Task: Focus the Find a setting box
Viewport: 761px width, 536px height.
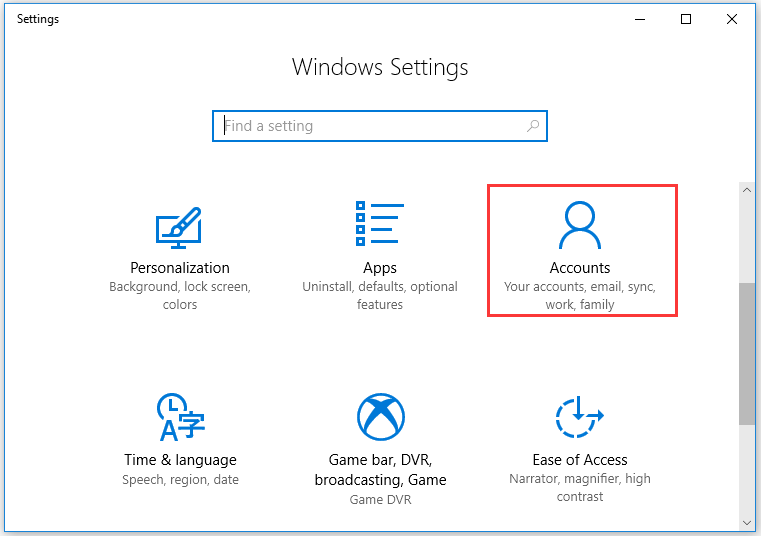Action: point(380,126)
